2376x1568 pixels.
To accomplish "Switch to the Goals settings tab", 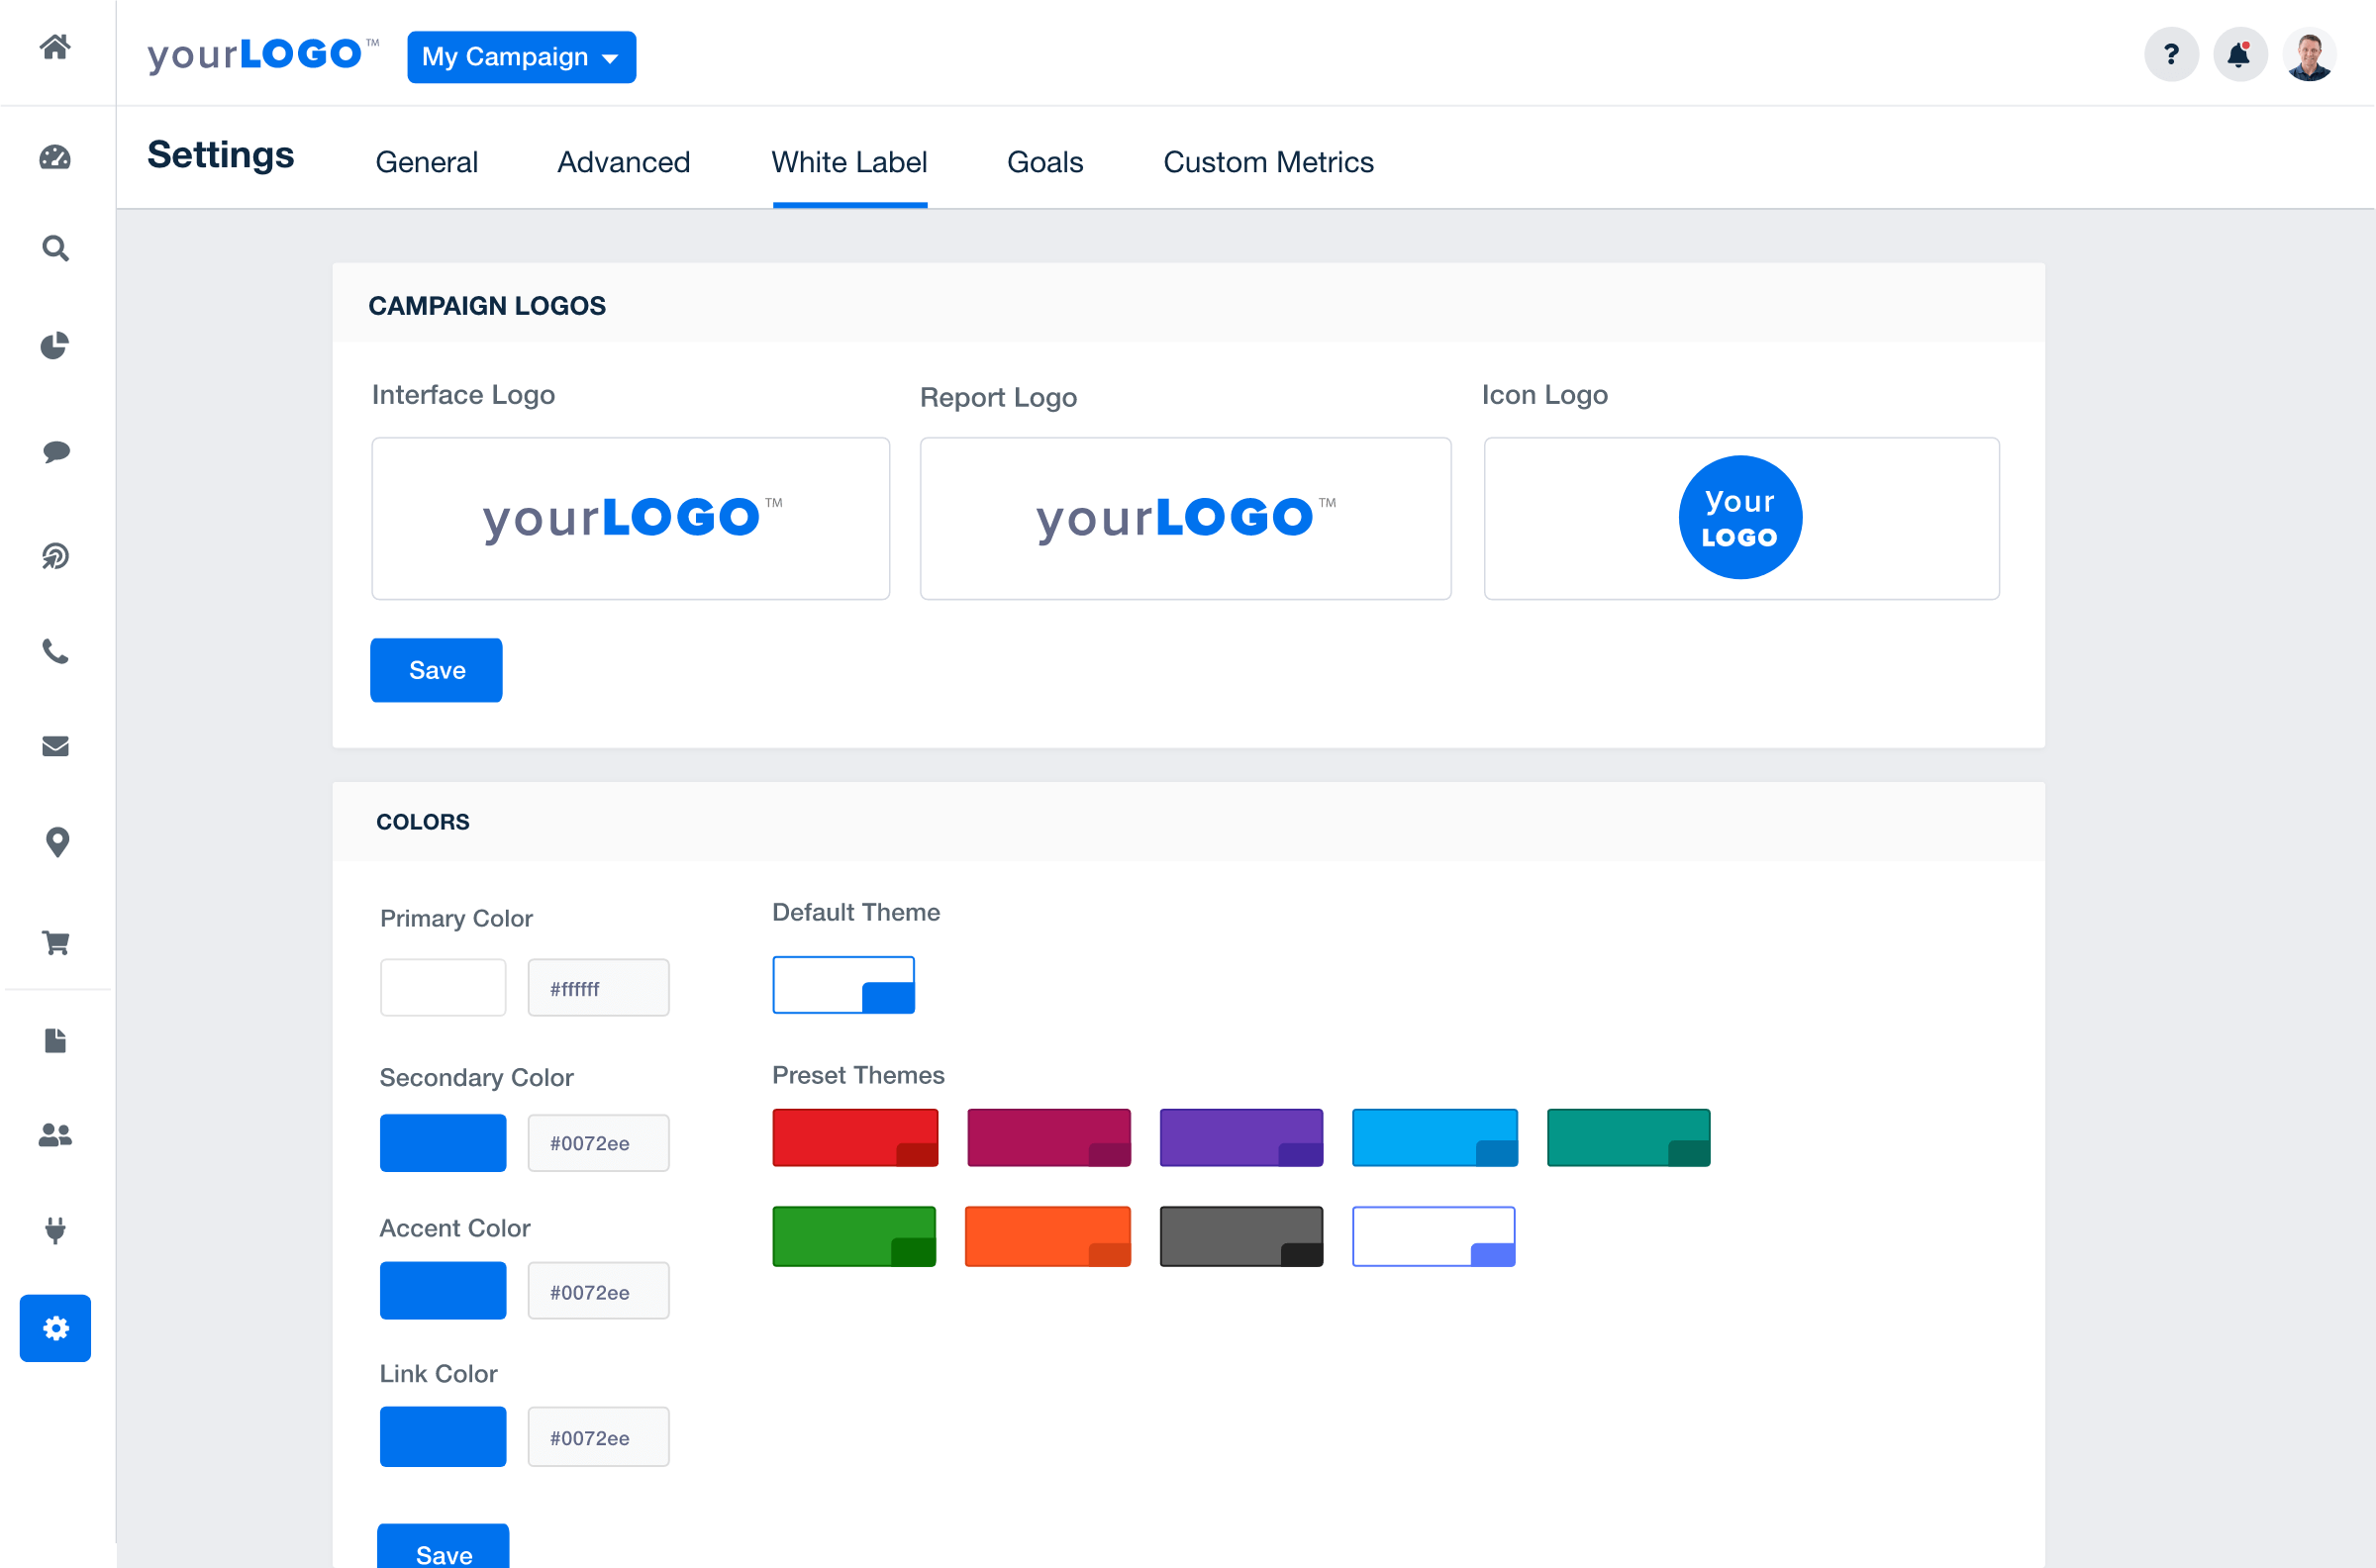I will tap(1044, 161).
